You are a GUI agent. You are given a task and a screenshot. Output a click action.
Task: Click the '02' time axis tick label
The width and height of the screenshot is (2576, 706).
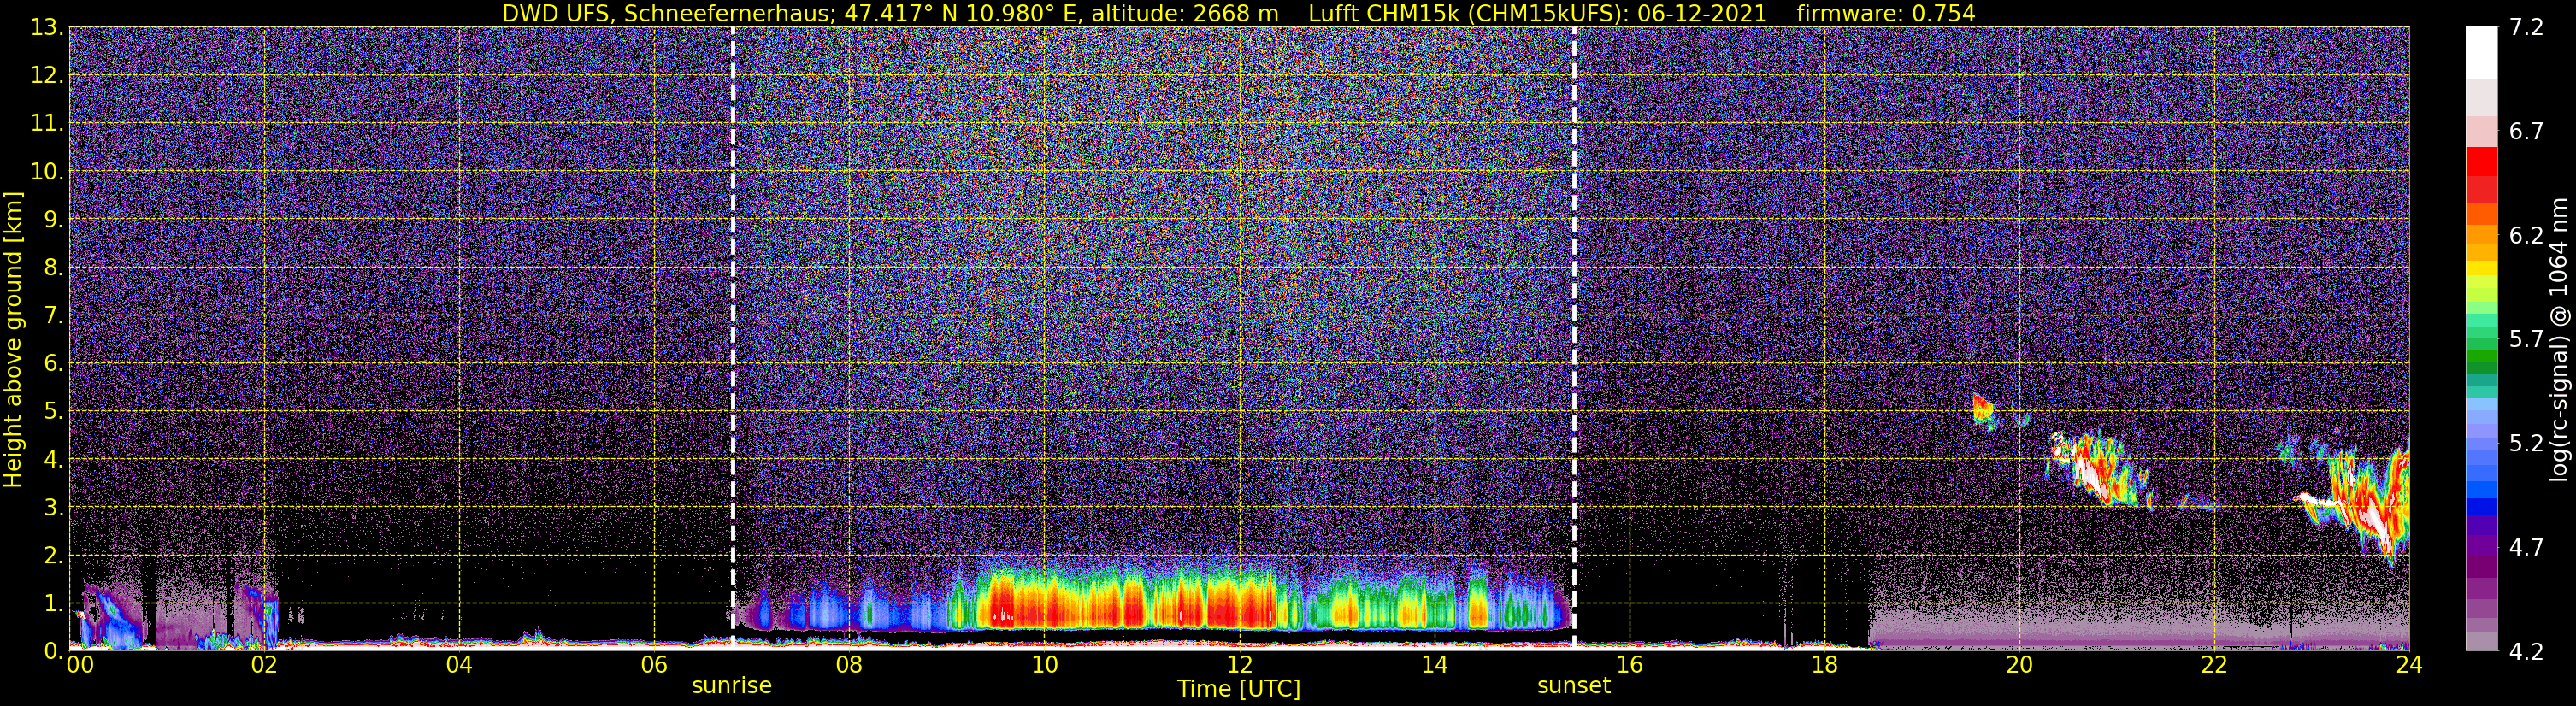point(264,665)
